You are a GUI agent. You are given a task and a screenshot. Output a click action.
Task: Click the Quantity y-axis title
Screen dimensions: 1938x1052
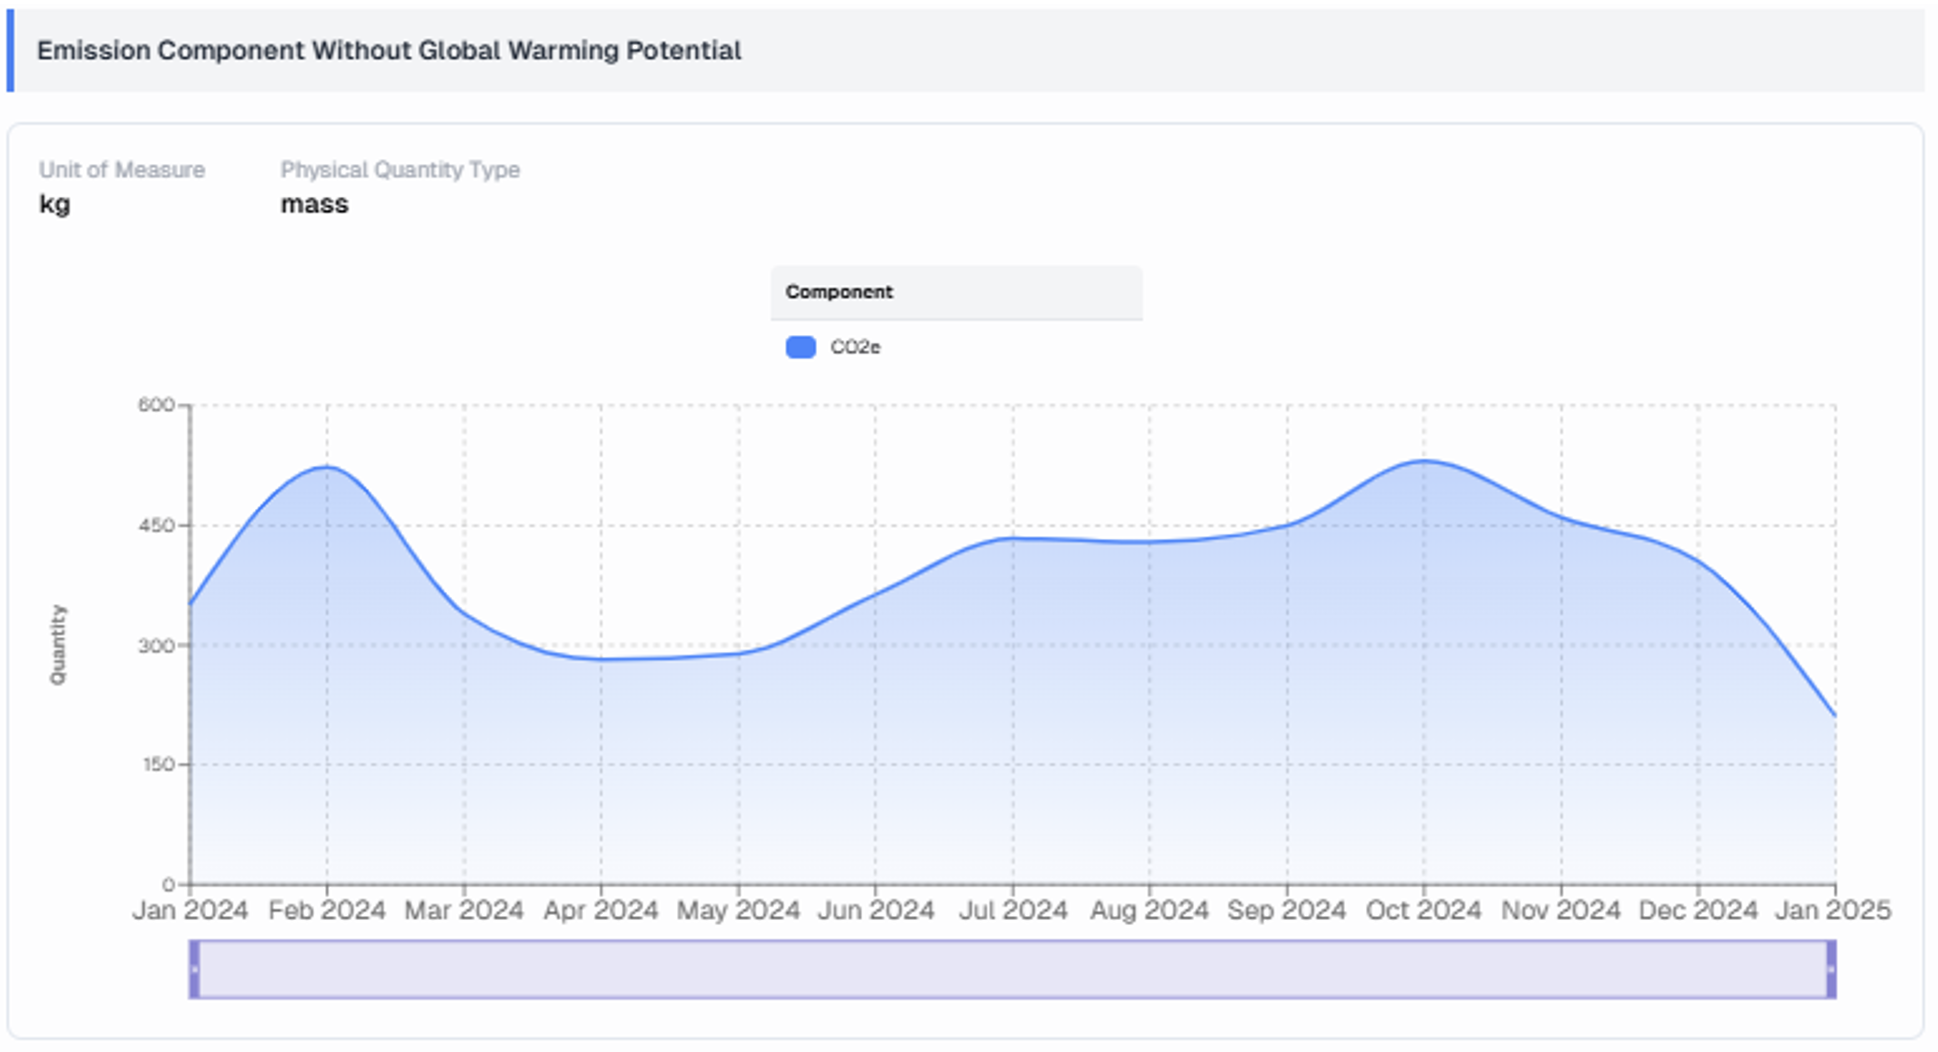click(x=58, y=645)
